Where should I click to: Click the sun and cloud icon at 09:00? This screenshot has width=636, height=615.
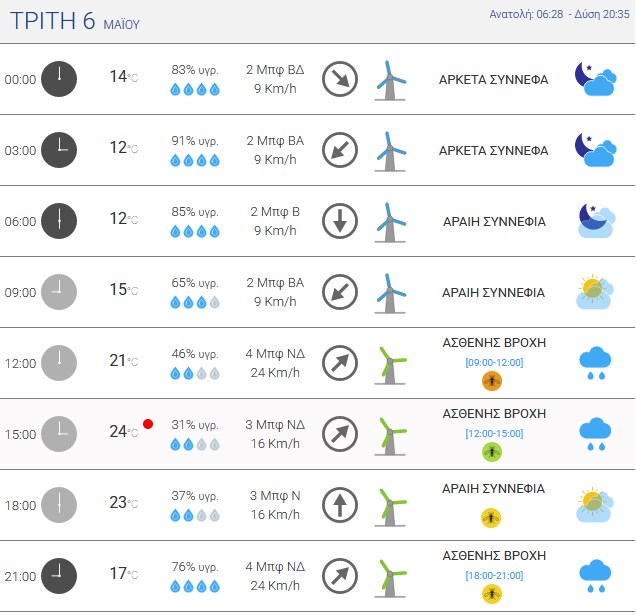point(595,292)
